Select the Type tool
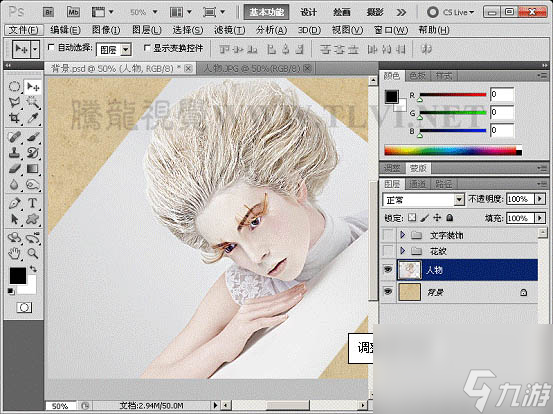The width and height of the screenshot is (553, 414). click(32, 203)
